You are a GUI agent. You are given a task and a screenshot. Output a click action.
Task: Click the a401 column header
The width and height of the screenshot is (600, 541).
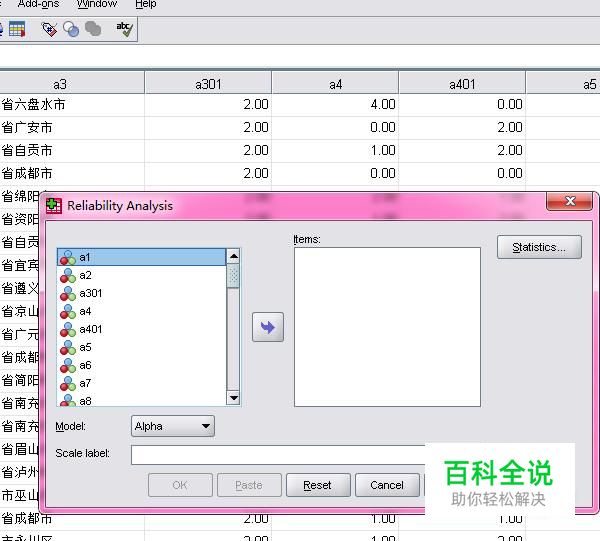[462, 84]
